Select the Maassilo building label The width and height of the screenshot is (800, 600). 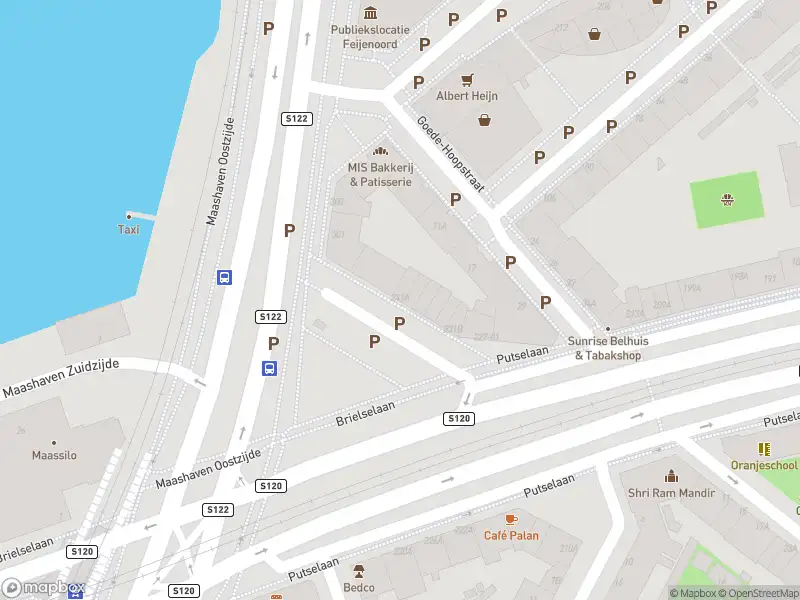tap(55, 455)
